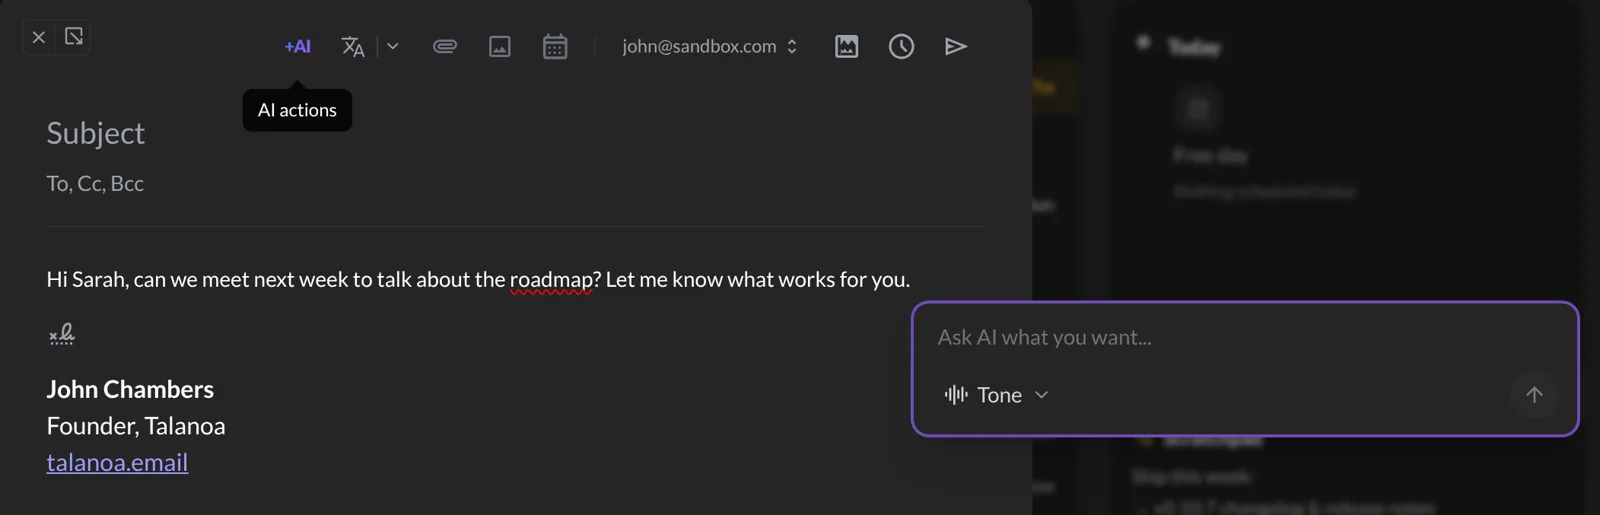Viewport: 1600px width, 515px height.
Task: Click the John Chambers signature name
Action: coord(130,389)
